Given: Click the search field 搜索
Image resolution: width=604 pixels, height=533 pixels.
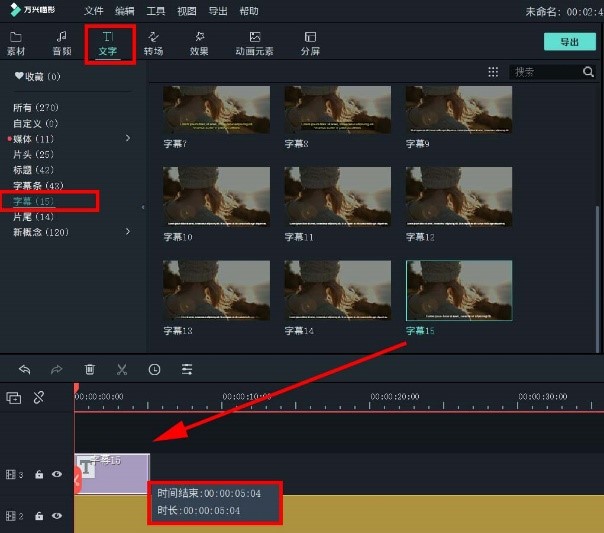Looking at the screenshot, I should tap(545, 72).
